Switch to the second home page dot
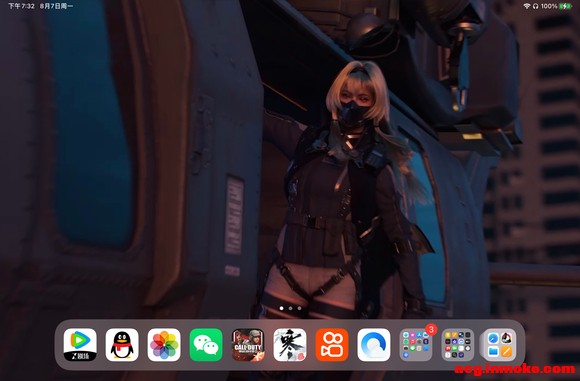The height and width of the screenshot is (381, 580). [x=290, y=308]
